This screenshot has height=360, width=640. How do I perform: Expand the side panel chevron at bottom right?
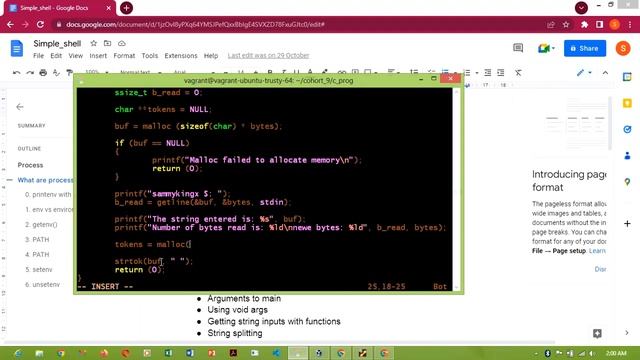(x=627, y=333)
